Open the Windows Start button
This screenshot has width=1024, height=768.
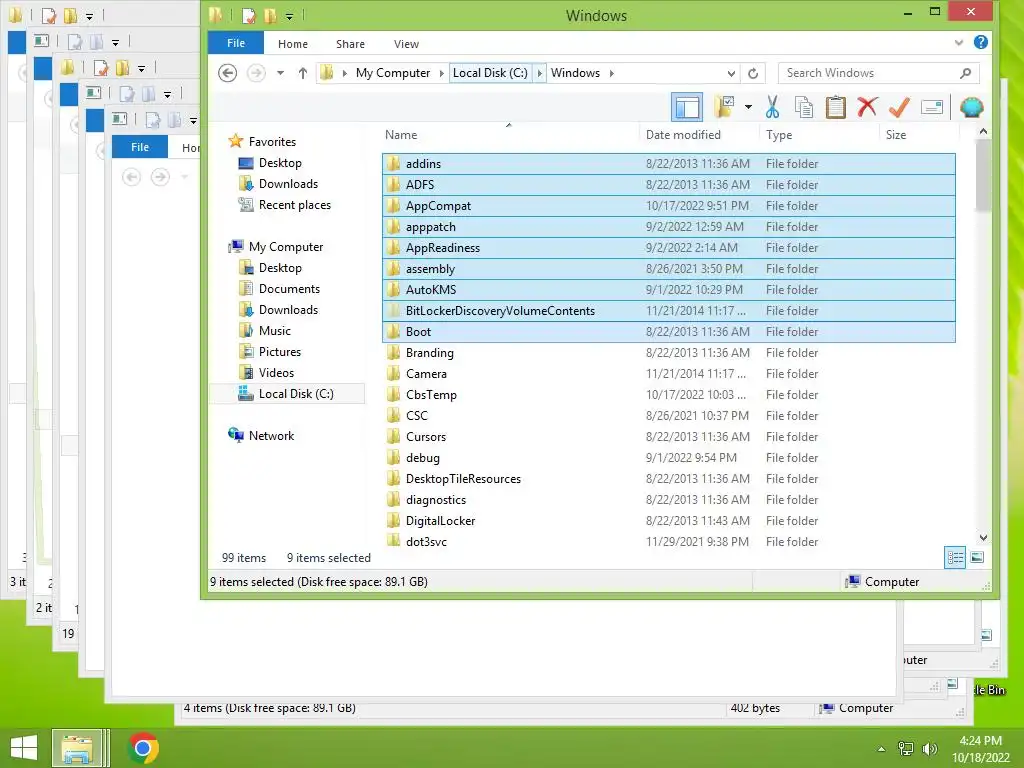click(24, 748)
